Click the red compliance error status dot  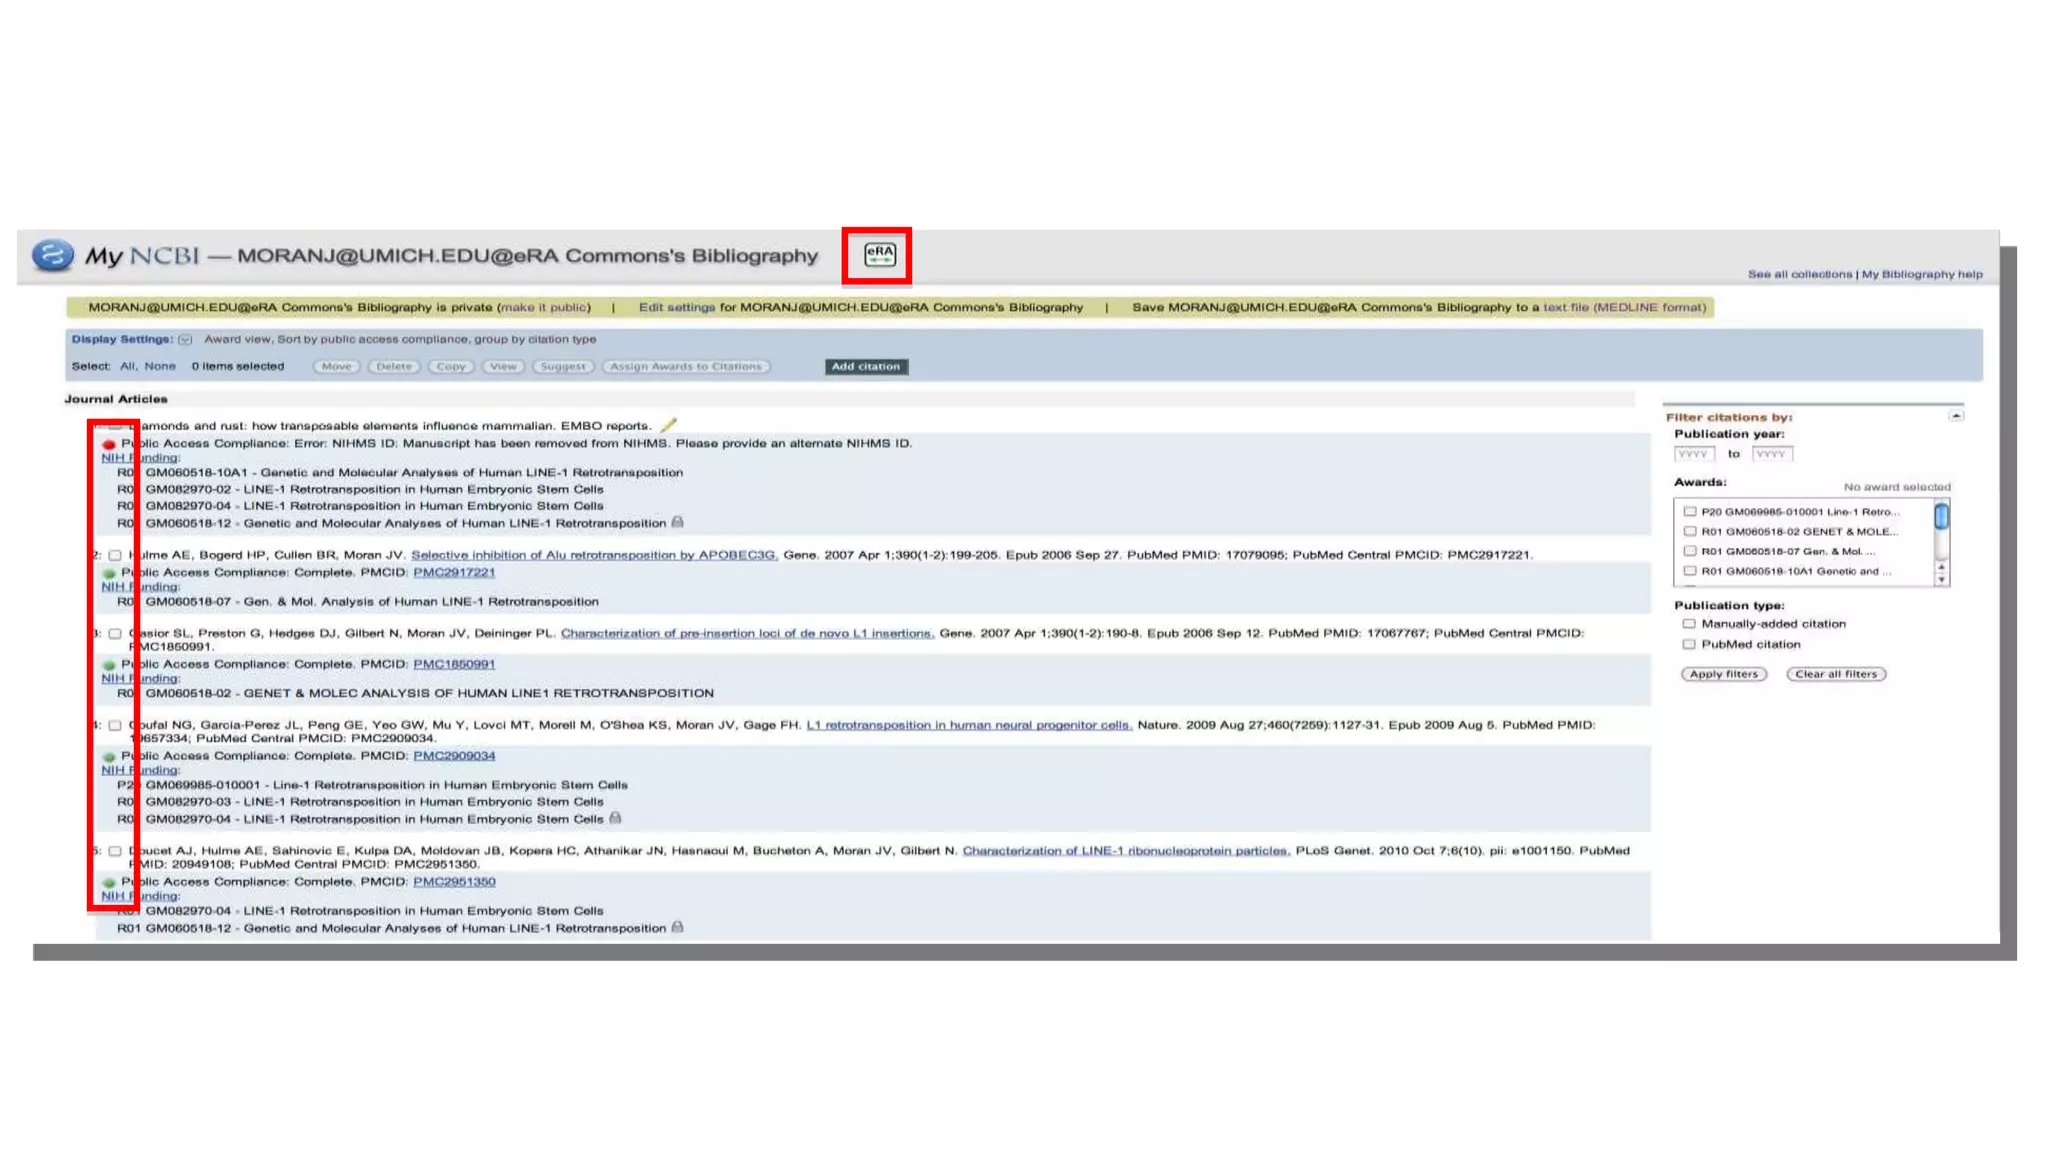[x=109, y=444]
